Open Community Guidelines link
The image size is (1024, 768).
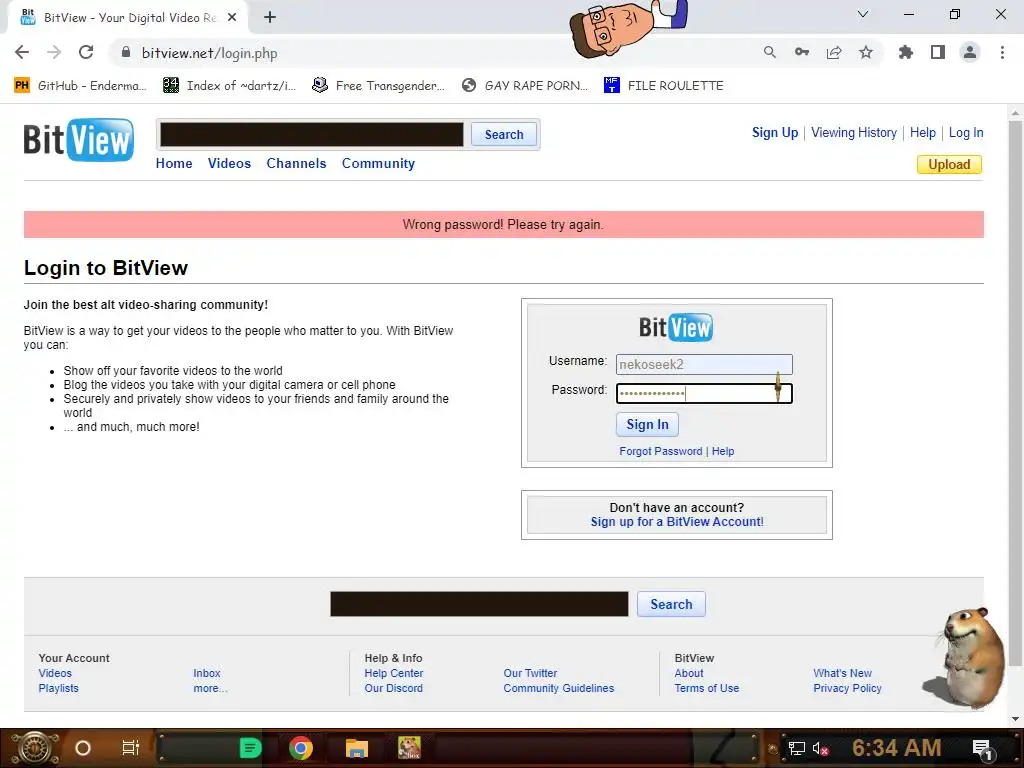(x=558, y=688)
